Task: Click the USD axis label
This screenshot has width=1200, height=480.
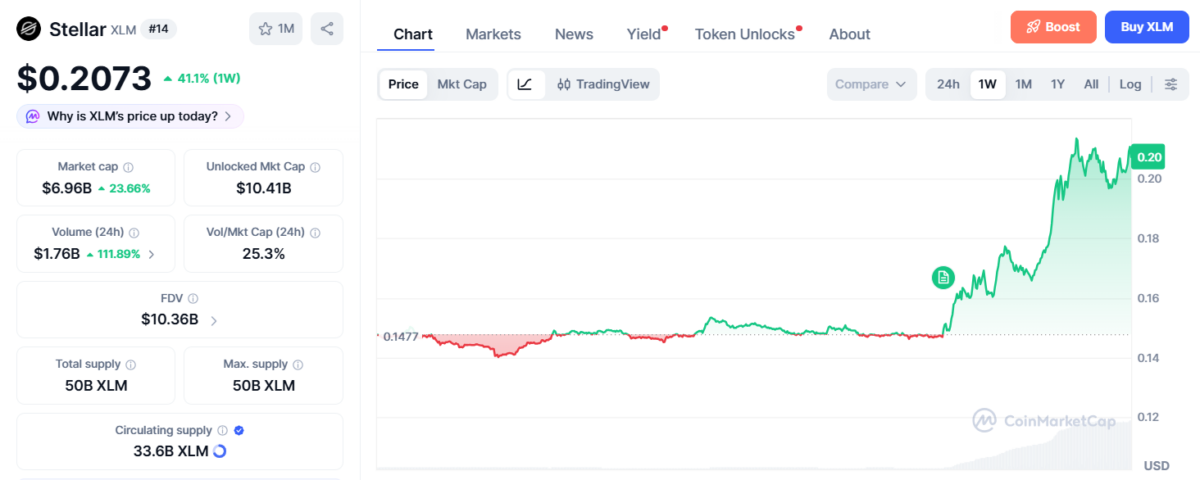Action: pyautogui.click(x=1157, y=466)
